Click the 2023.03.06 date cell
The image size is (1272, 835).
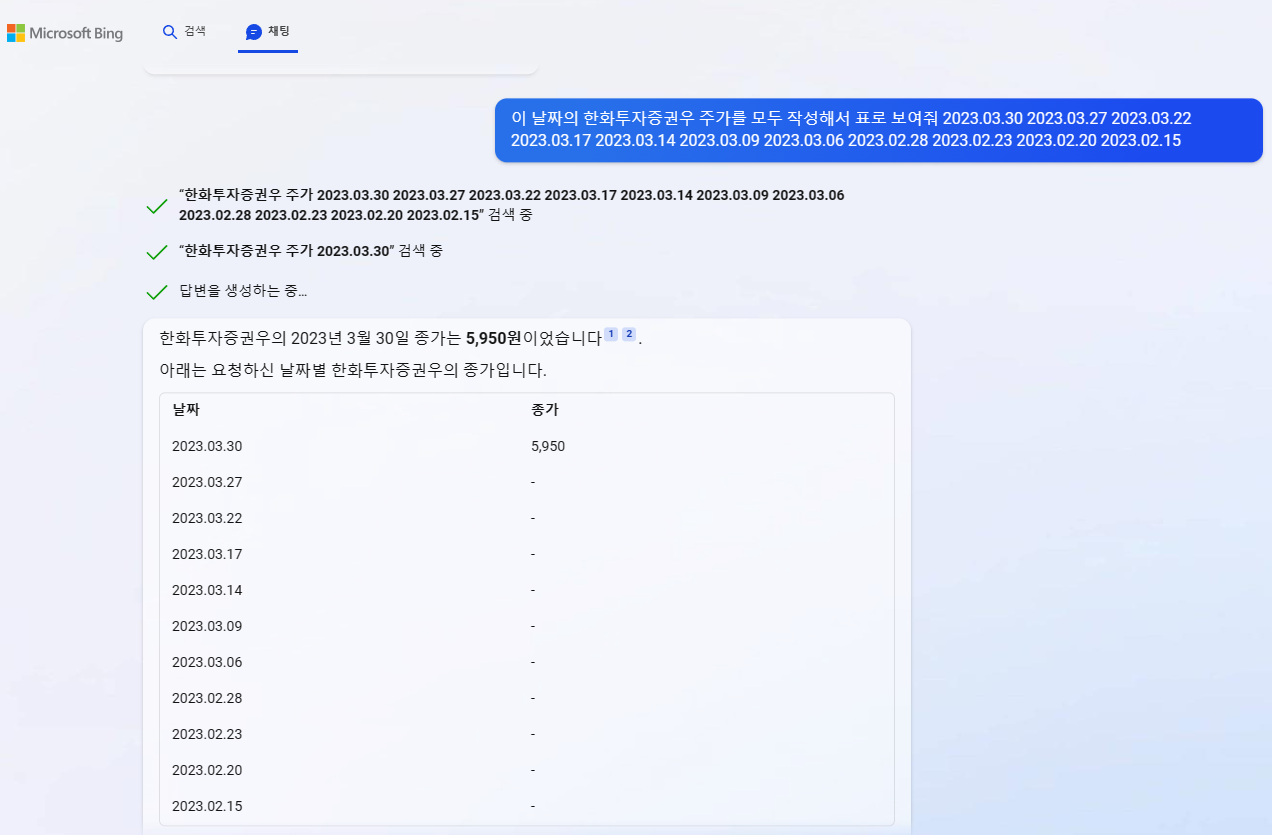pos(207,662)
